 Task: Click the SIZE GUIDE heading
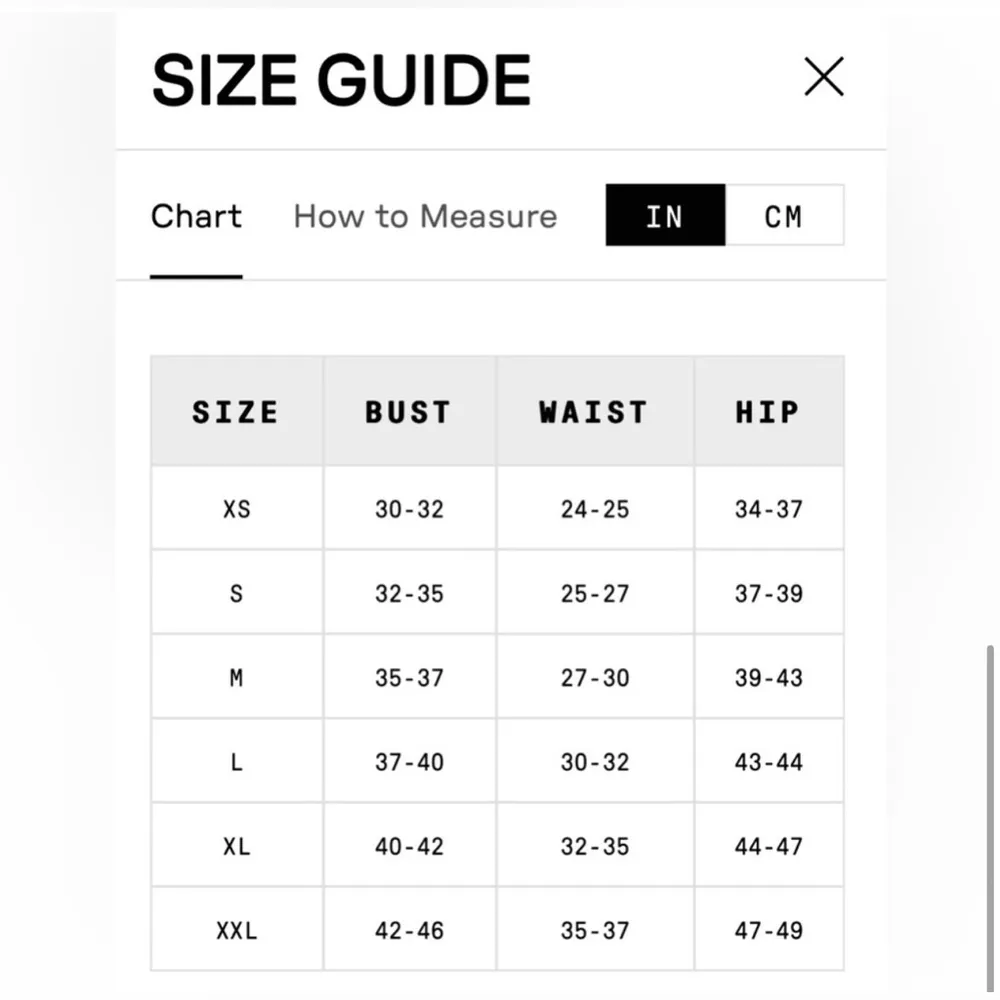point(341,80)
